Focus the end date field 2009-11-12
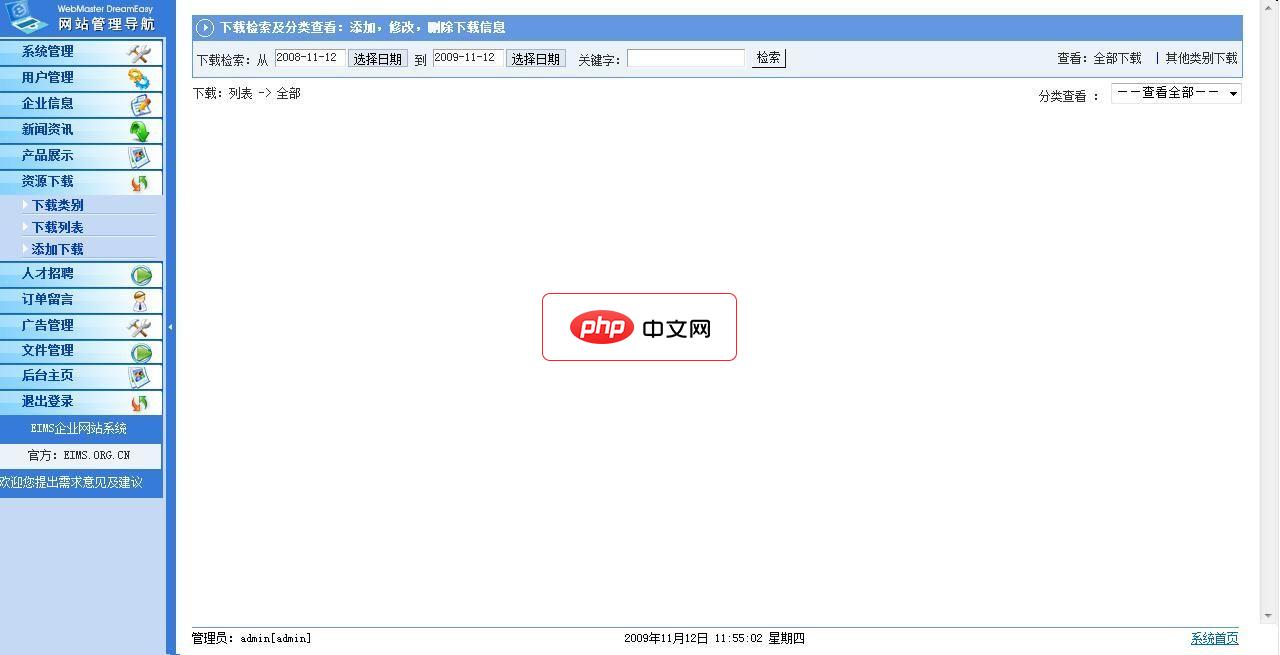Viewport: 1280px width, 655px height. tap(468, 58)
